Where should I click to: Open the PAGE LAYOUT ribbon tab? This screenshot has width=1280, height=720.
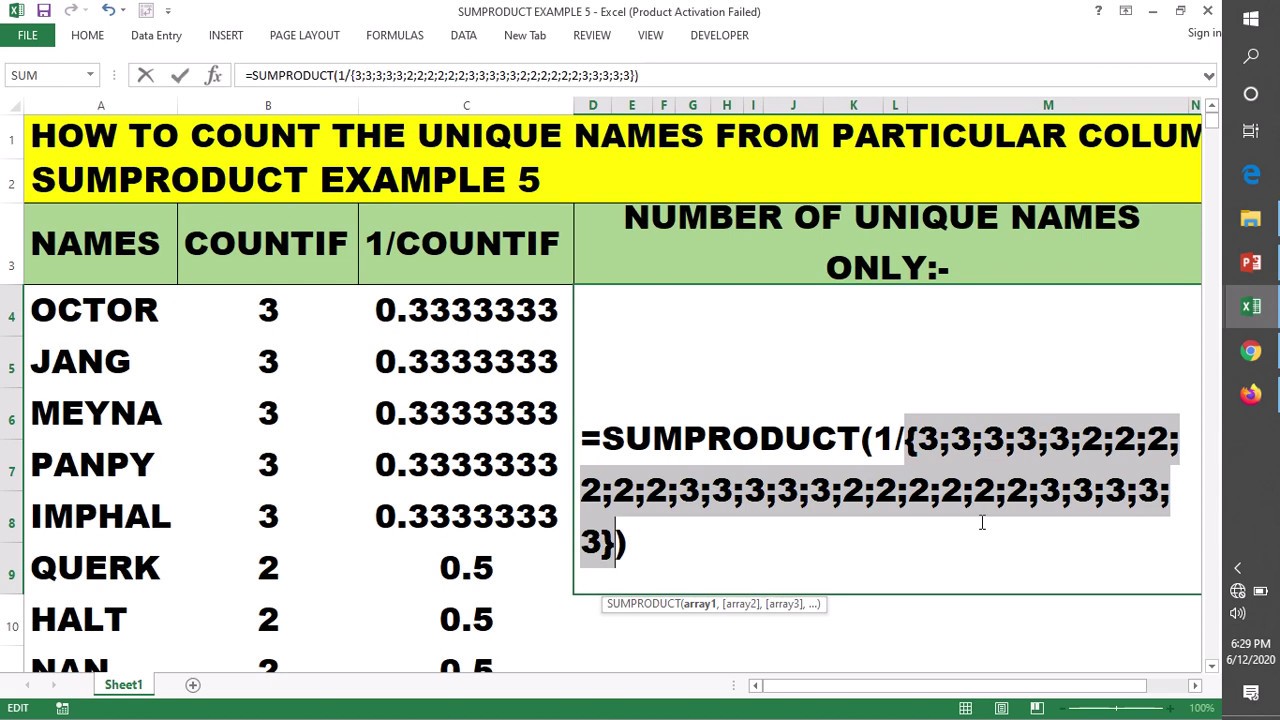click(305, 35)
